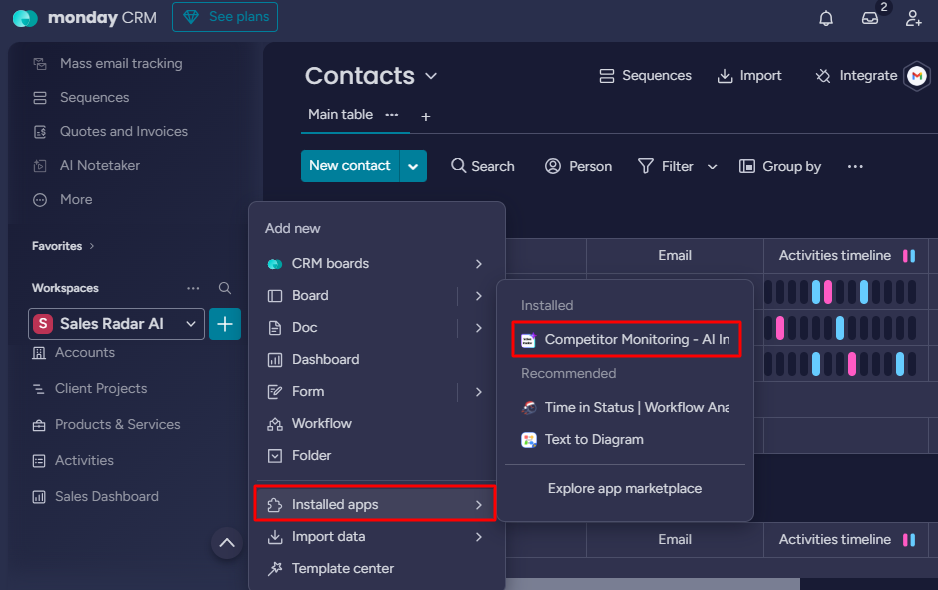Click the Integrate button

(x=856, y=76)
